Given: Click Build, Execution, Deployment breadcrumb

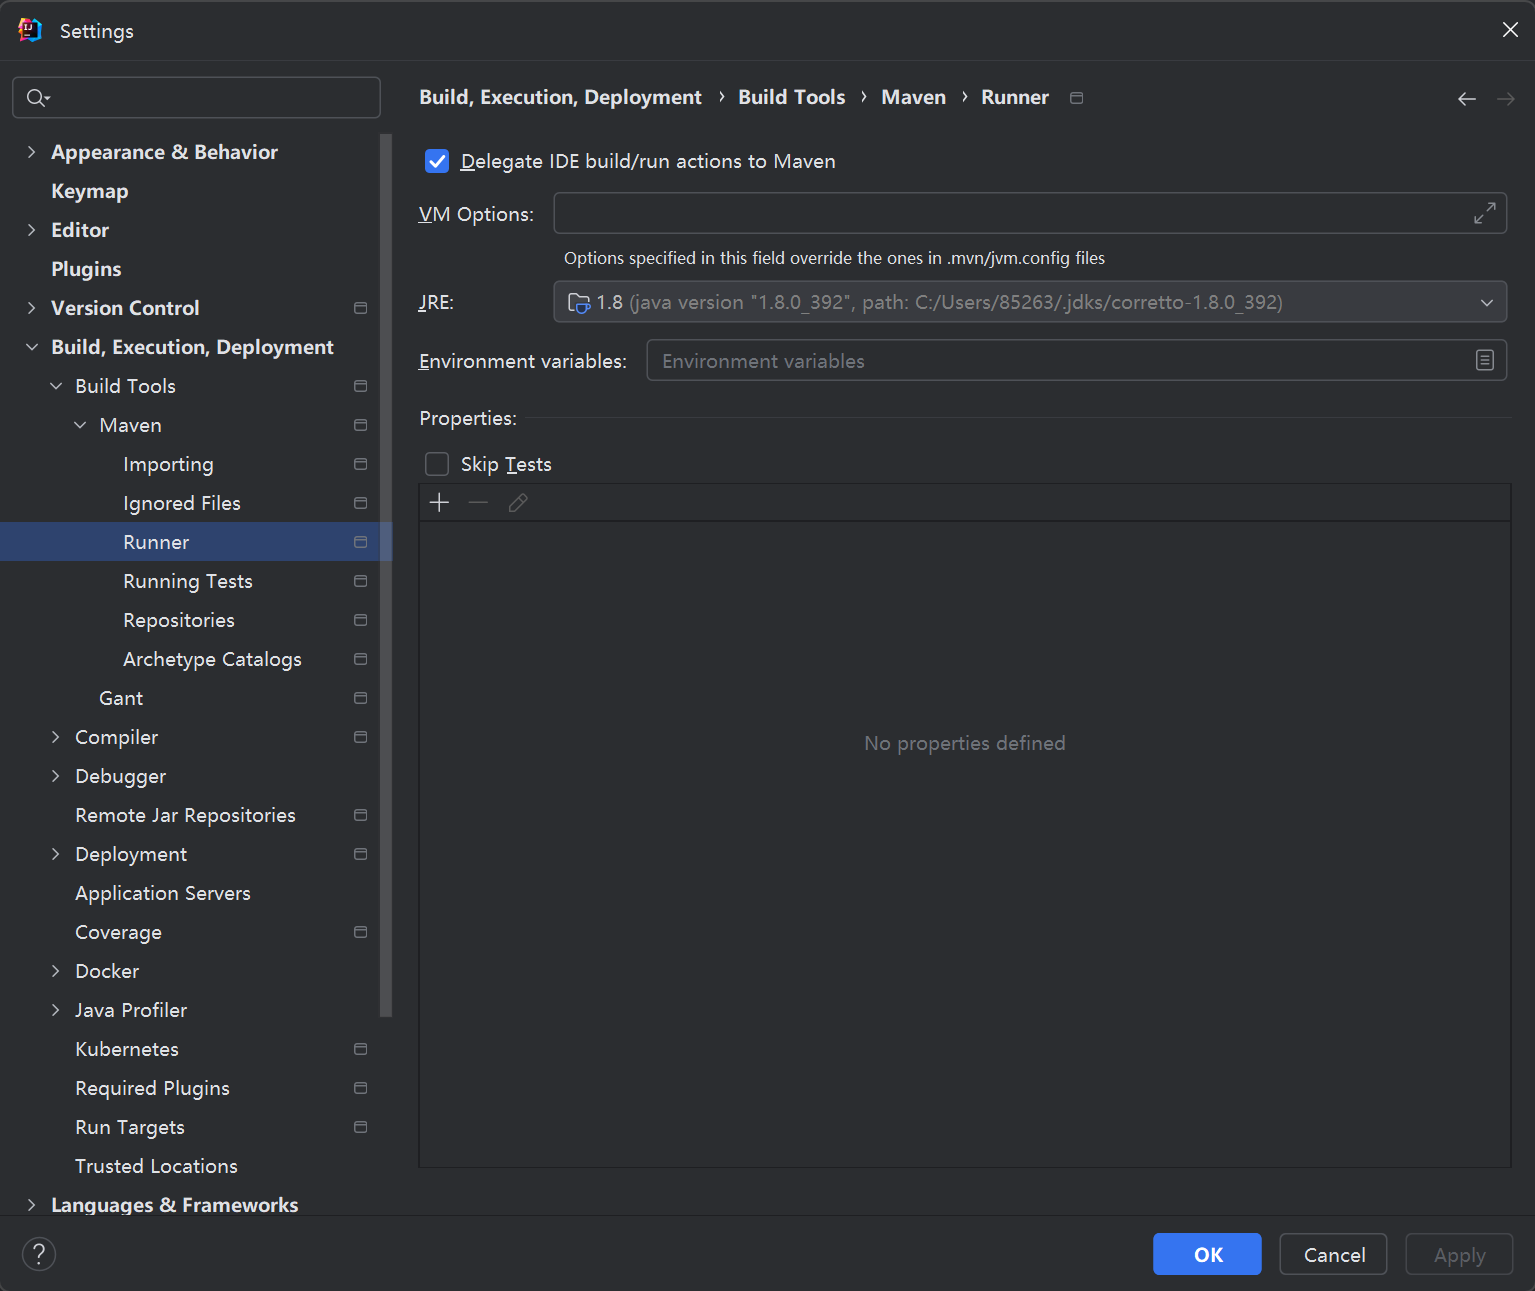Looking at the screenshot, I should (x=560, y=97).
